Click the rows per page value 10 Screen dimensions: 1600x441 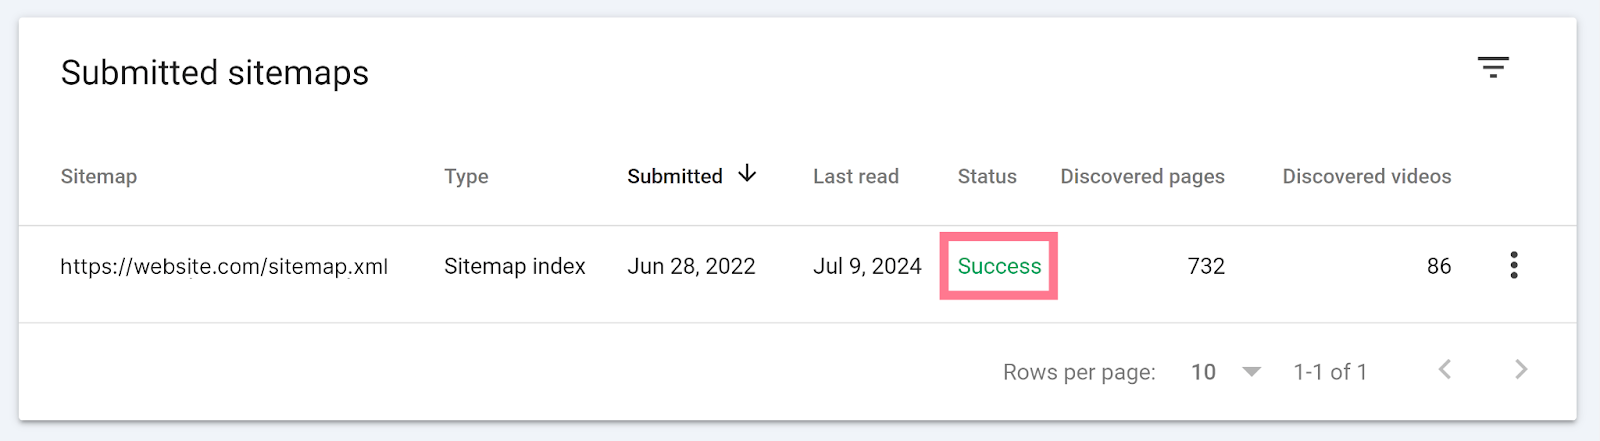coord(1203,372)
